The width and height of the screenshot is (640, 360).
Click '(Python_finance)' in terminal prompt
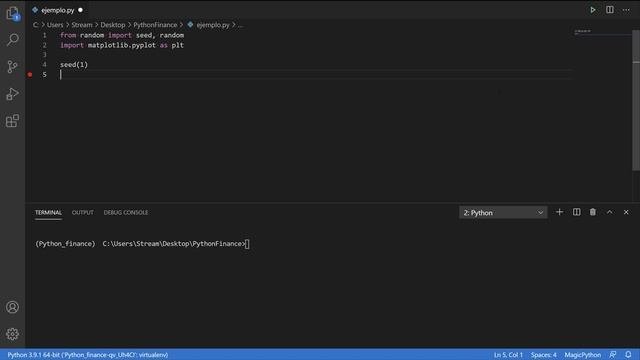click(65, 244)
